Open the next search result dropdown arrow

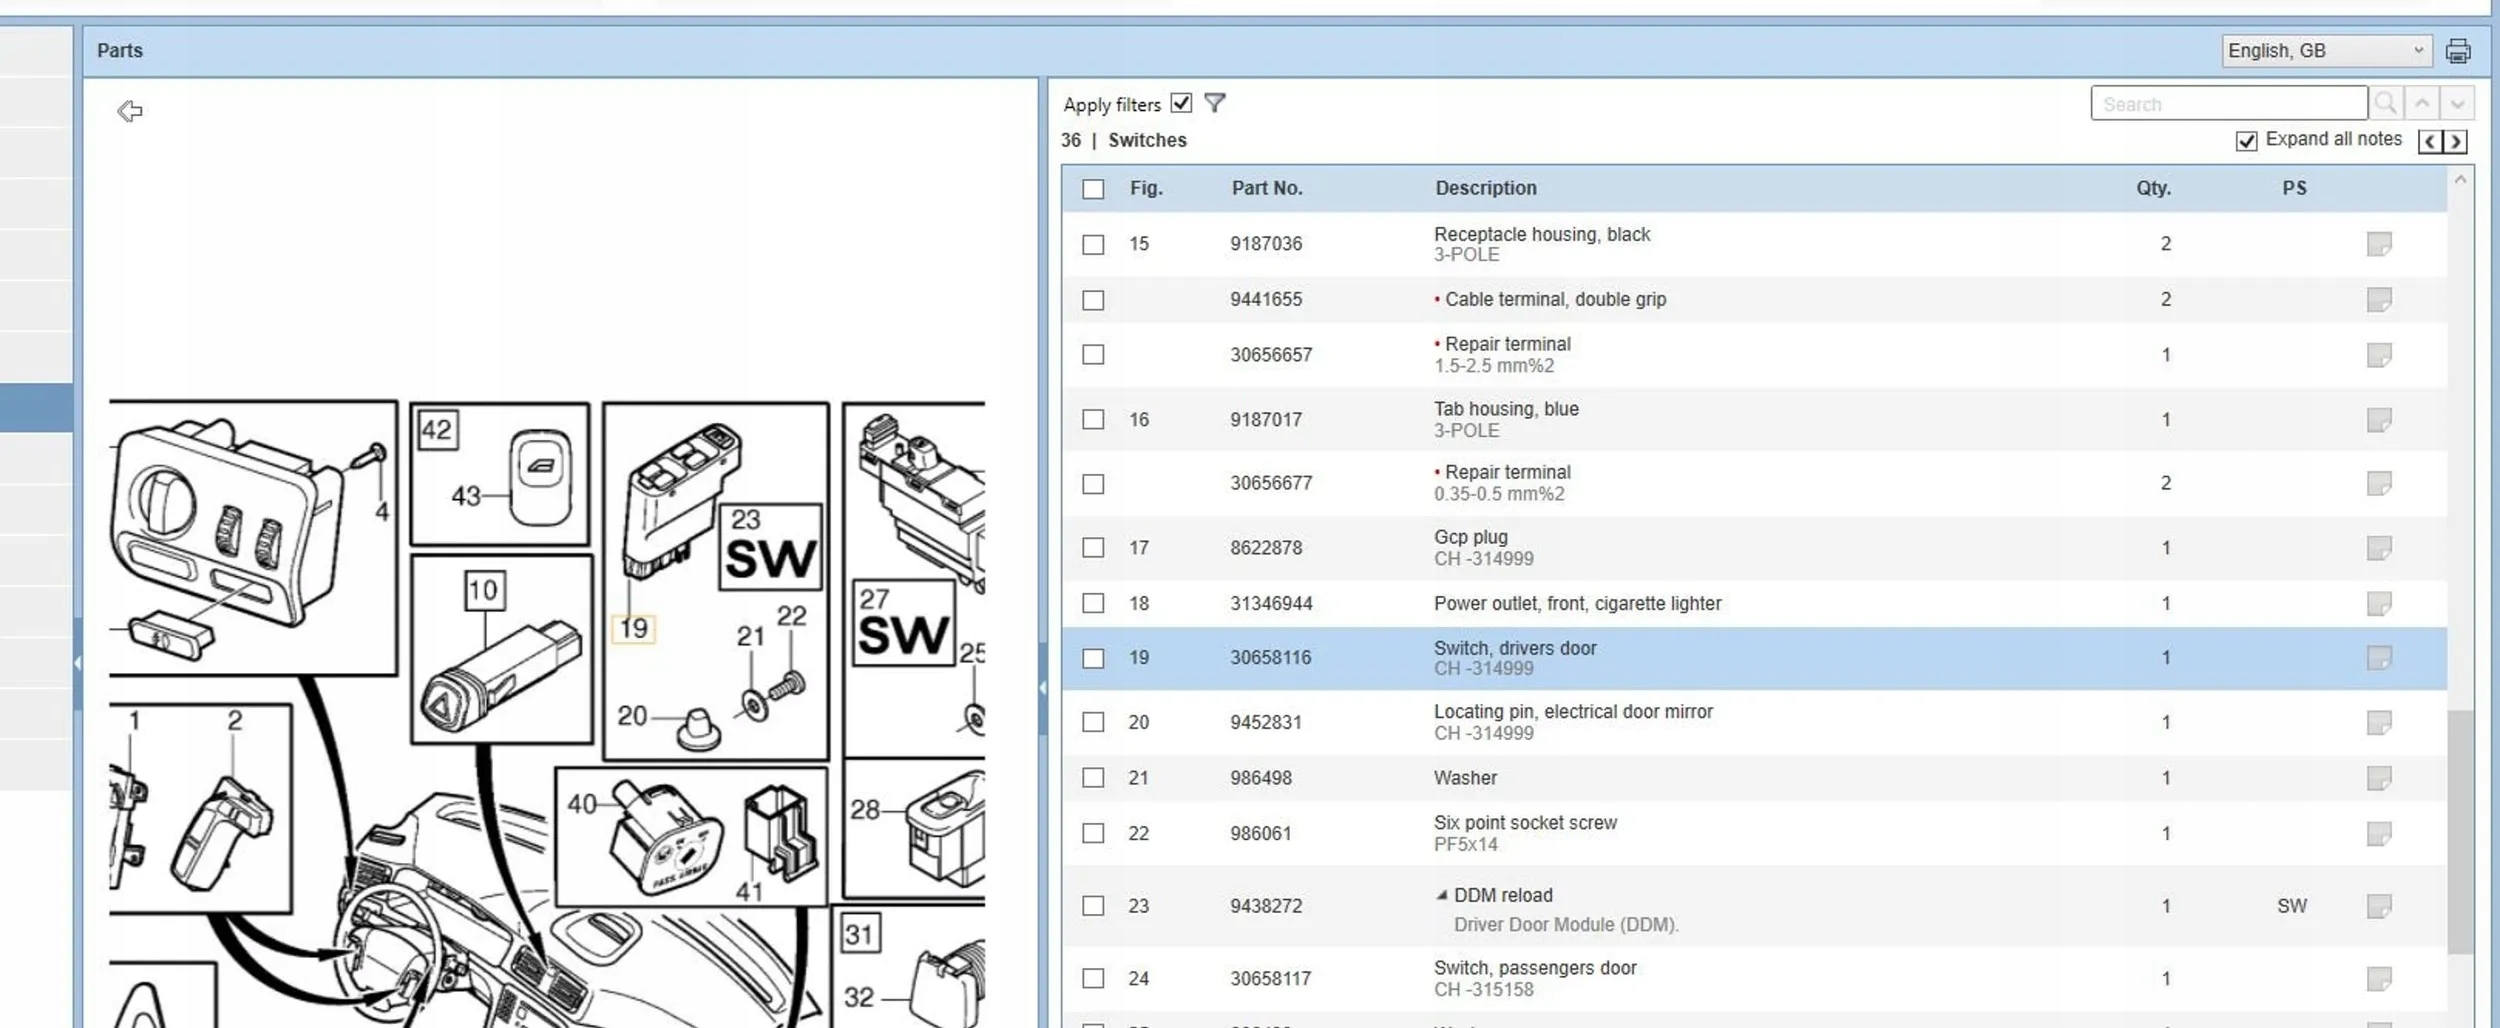point(2457,103)
